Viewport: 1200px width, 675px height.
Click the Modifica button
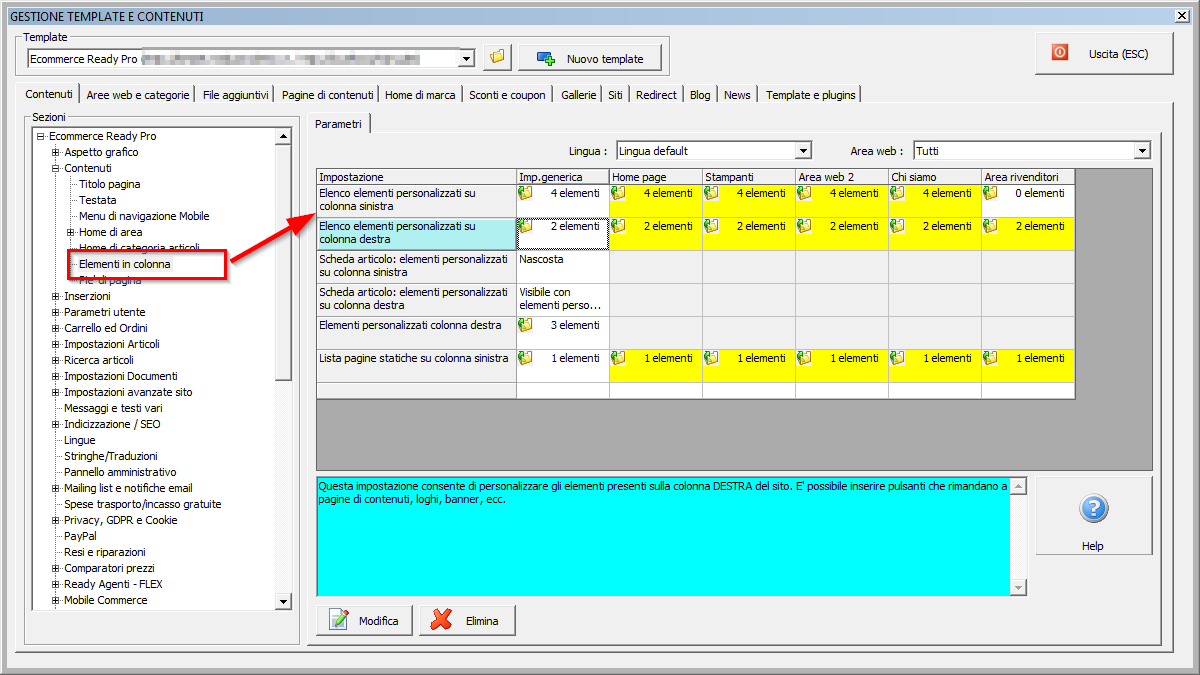click(x=364, y=621)
